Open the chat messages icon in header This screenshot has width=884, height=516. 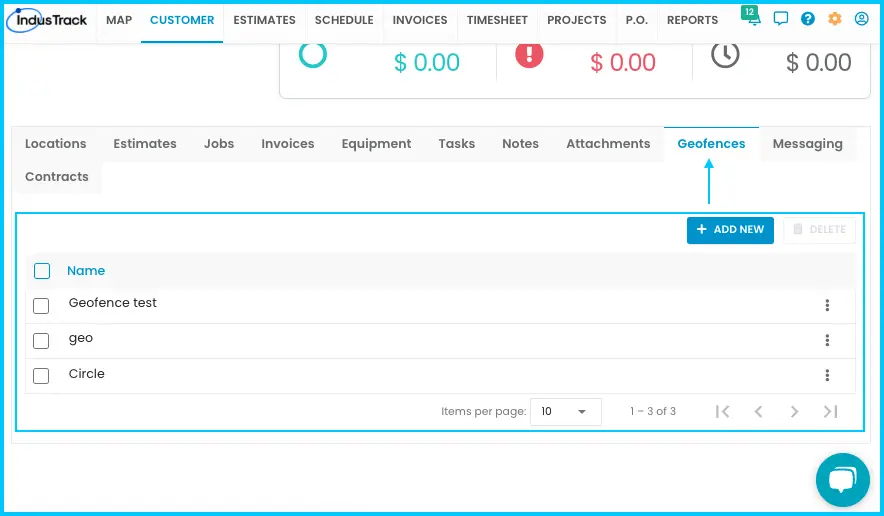coord(780,19)
